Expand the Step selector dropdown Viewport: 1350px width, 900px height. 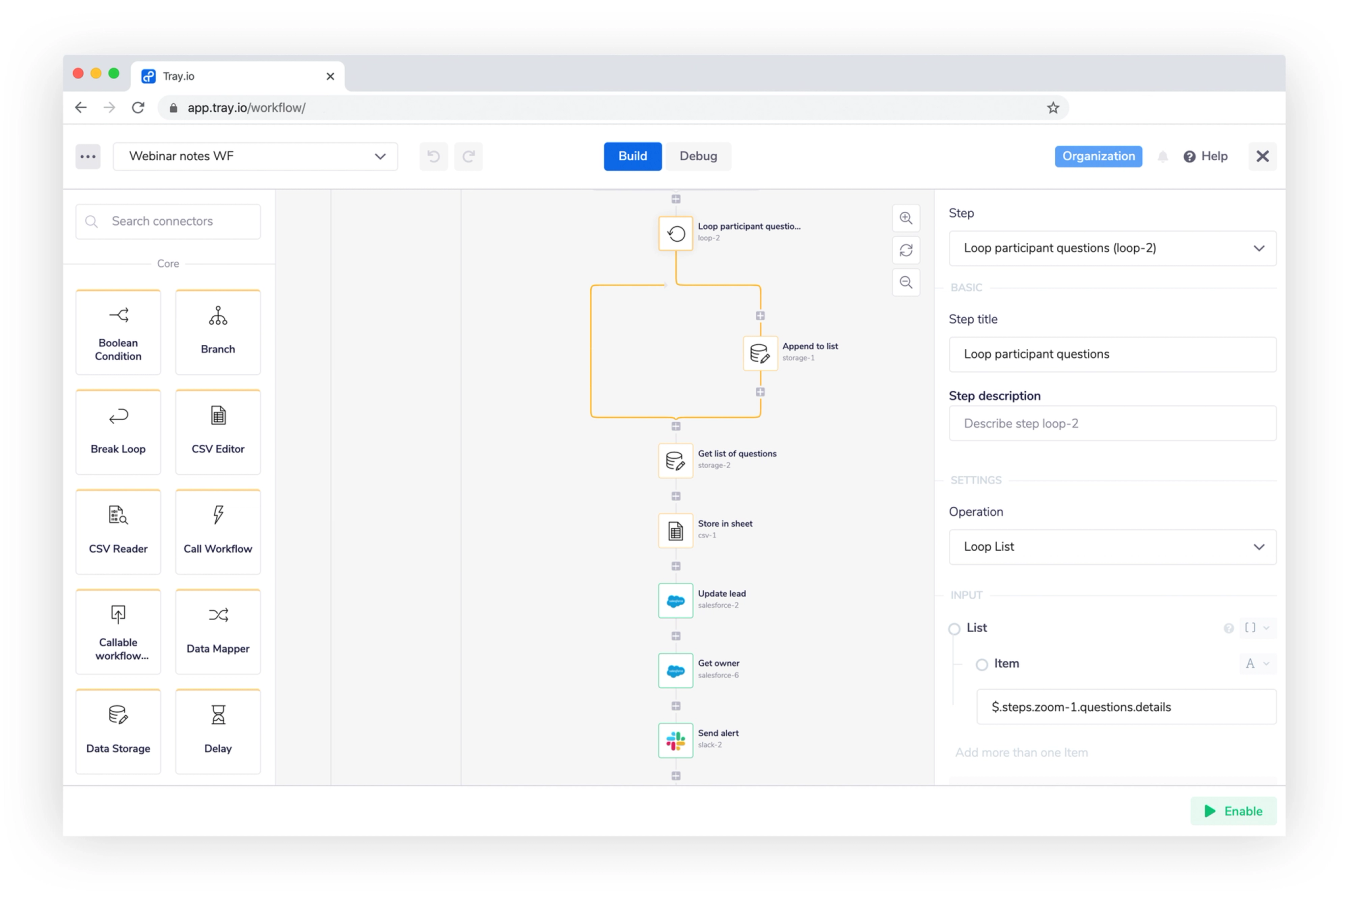[1112, 248]
